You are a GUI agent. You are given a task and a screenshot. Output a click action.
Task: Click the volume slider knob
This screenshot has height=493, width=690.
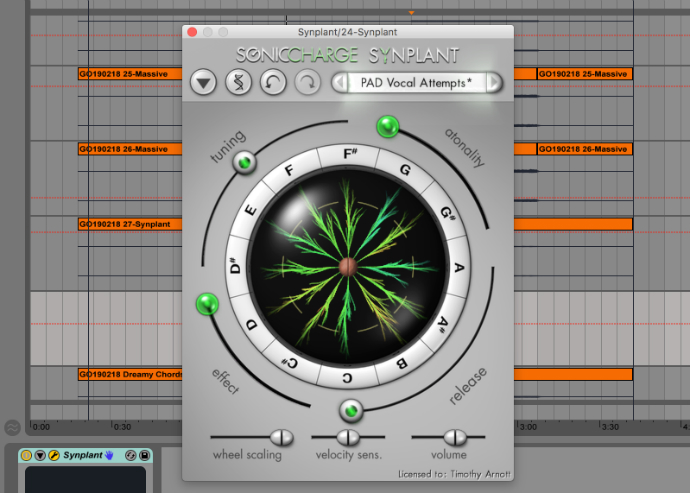(x=455, y=437)
